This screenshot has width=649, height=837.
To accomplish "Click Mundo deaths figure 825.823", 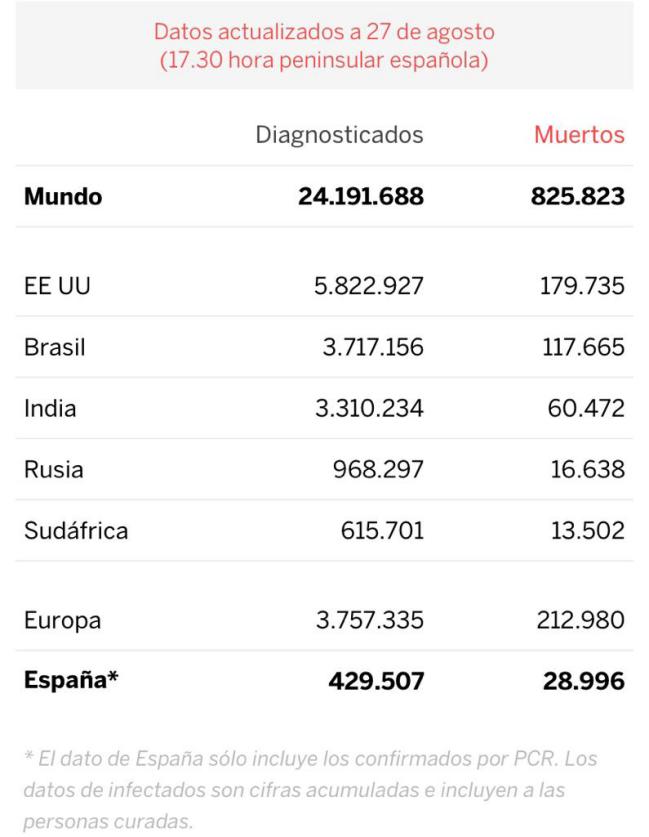I will coord(577,196).
